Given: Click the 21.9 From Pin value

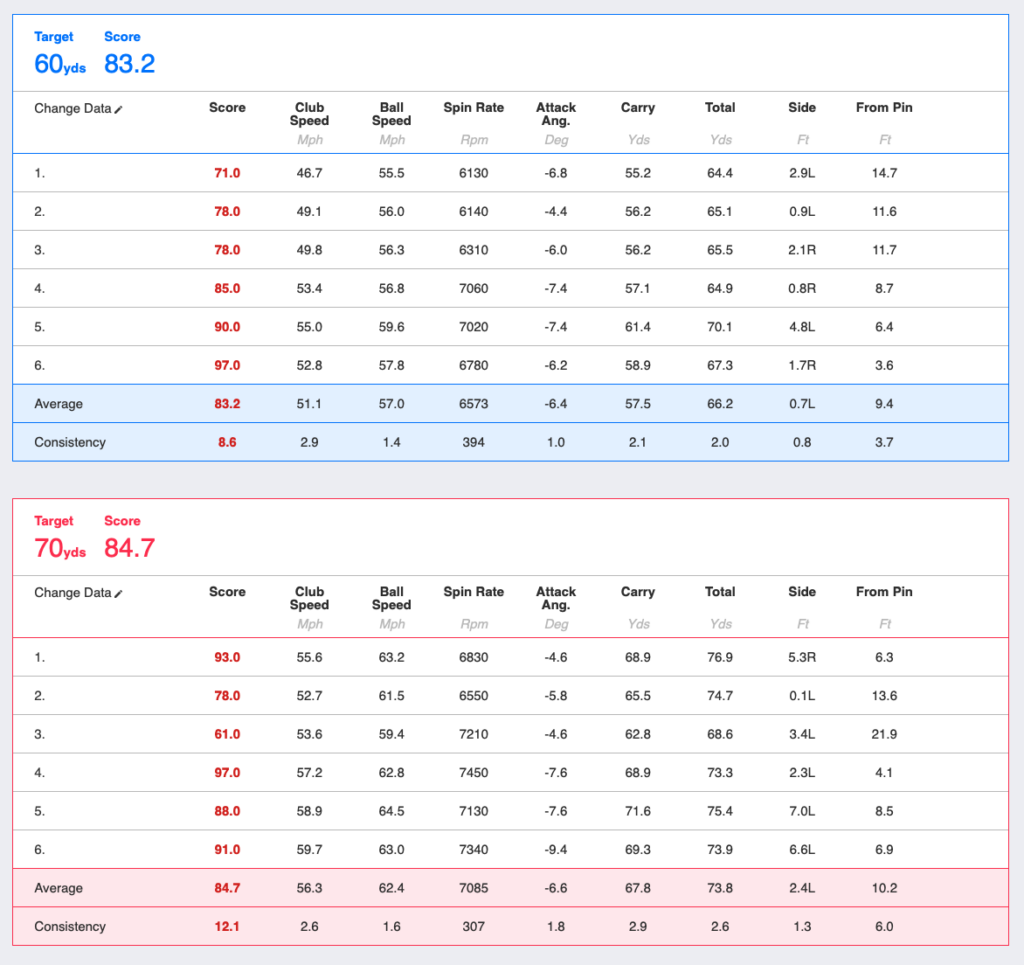Looking at the screenshot, I should click(x=884, y=734).
